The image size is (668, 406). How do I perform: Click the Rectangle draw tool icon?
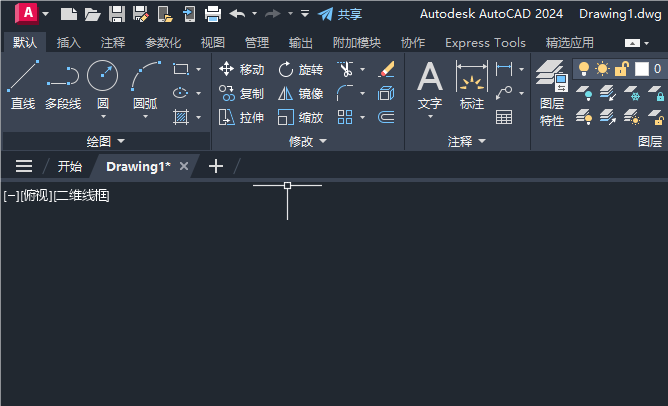tap(181, 69)
